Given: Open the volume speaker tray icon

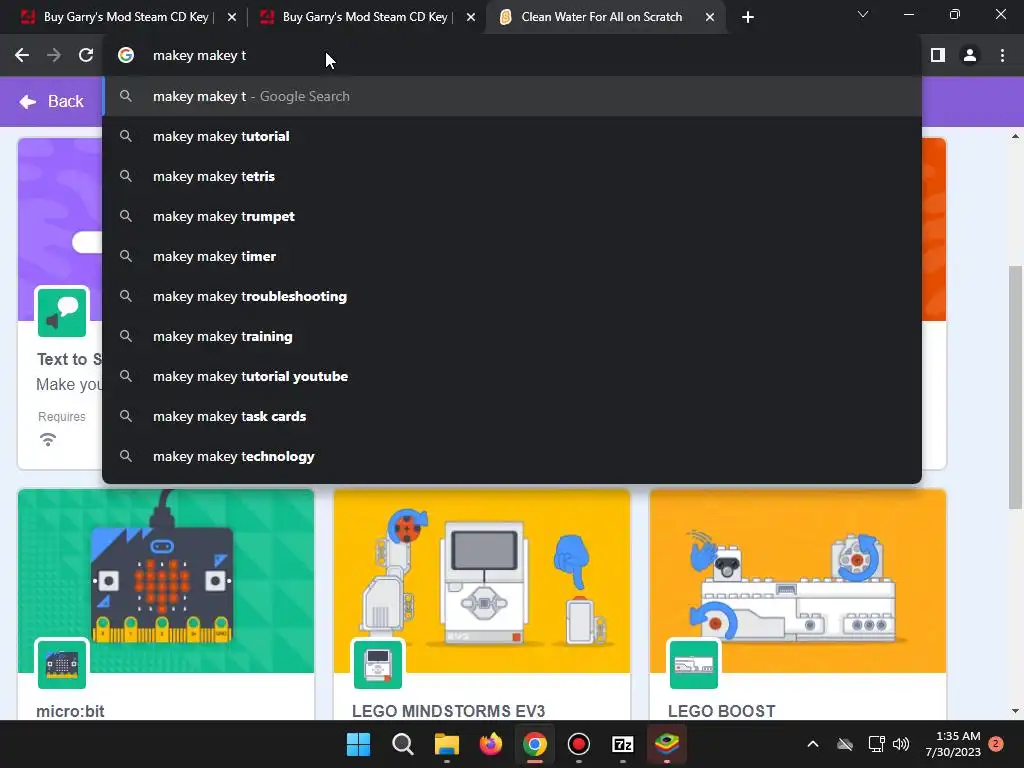Looking at the screenshot, I should pyautogui.click(x=901, y=744).
